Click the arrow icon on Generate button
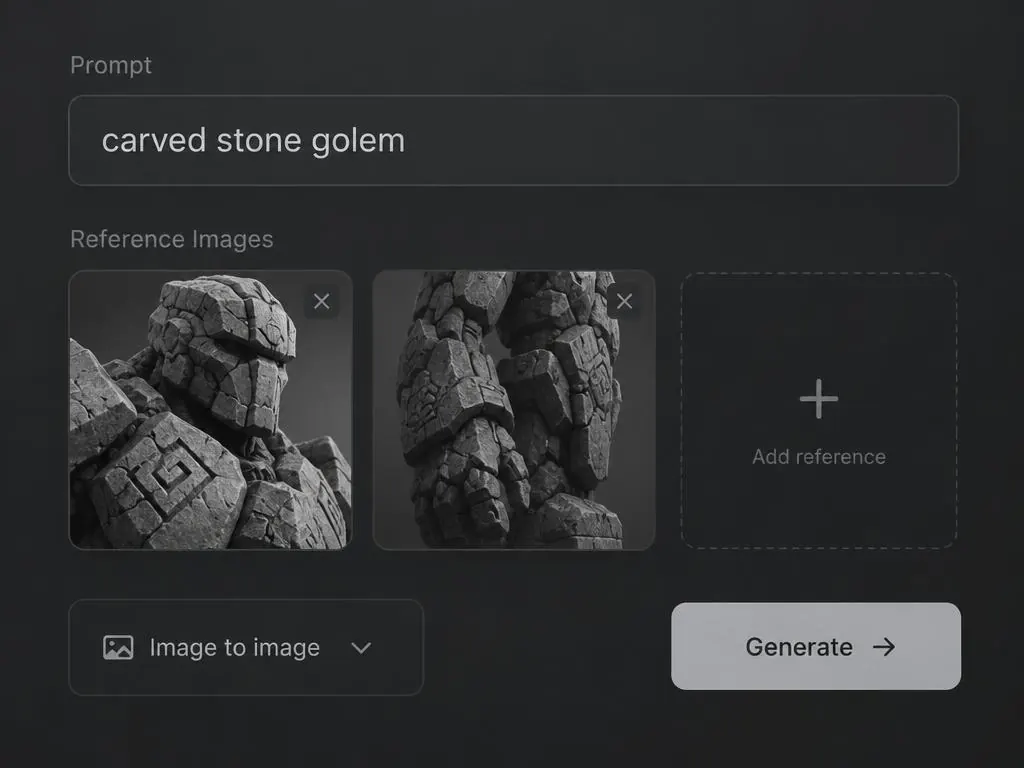Image resolution: width=1024 pixels, height=768 pixels. pos(884,647)
